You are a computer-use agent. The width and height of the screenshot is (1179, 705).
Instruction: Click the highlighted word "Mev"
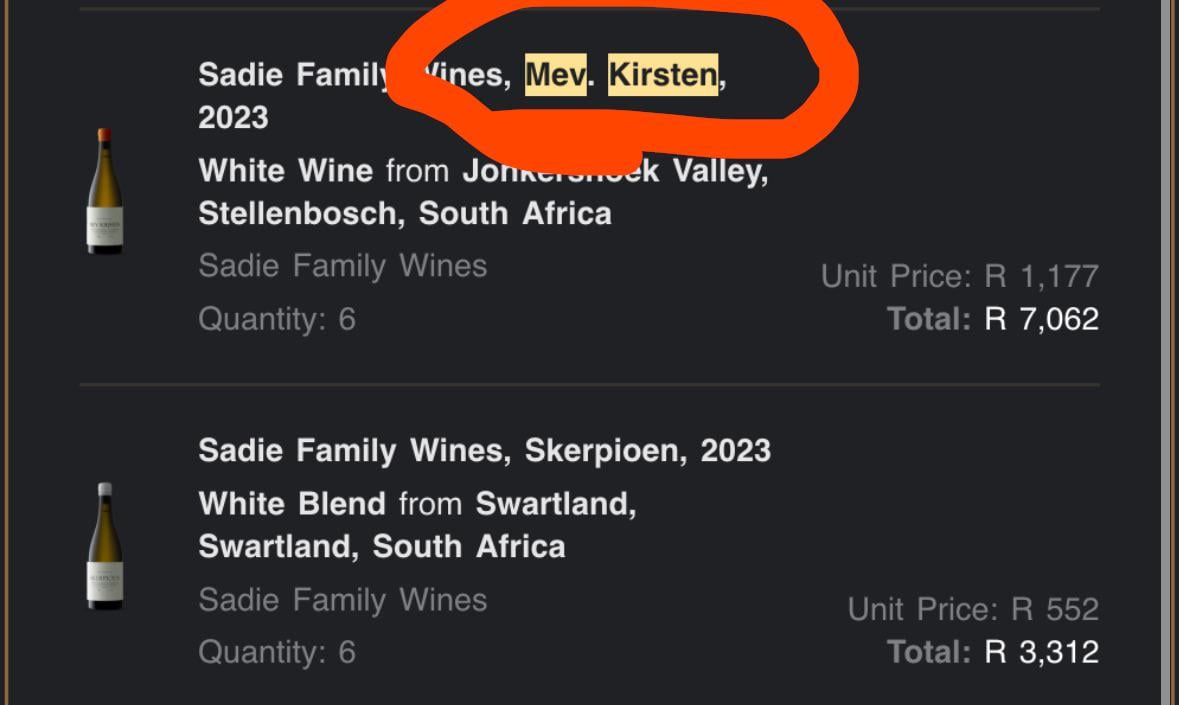tap(555, 74)
